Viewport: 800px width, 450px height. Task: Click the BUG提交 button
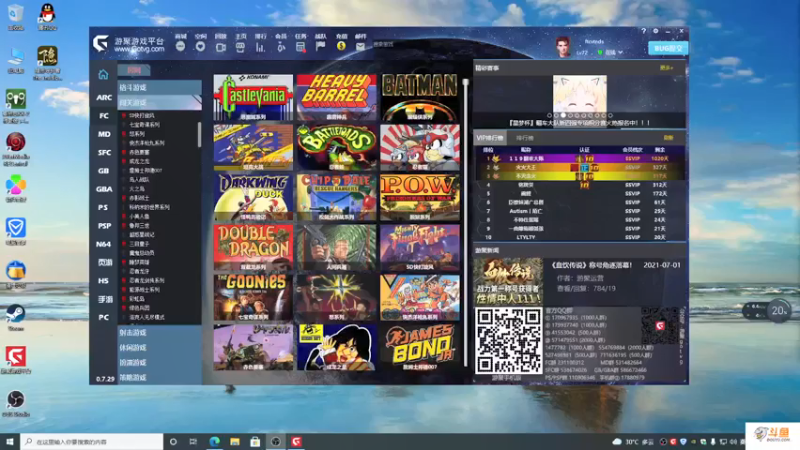click(668, 48)
